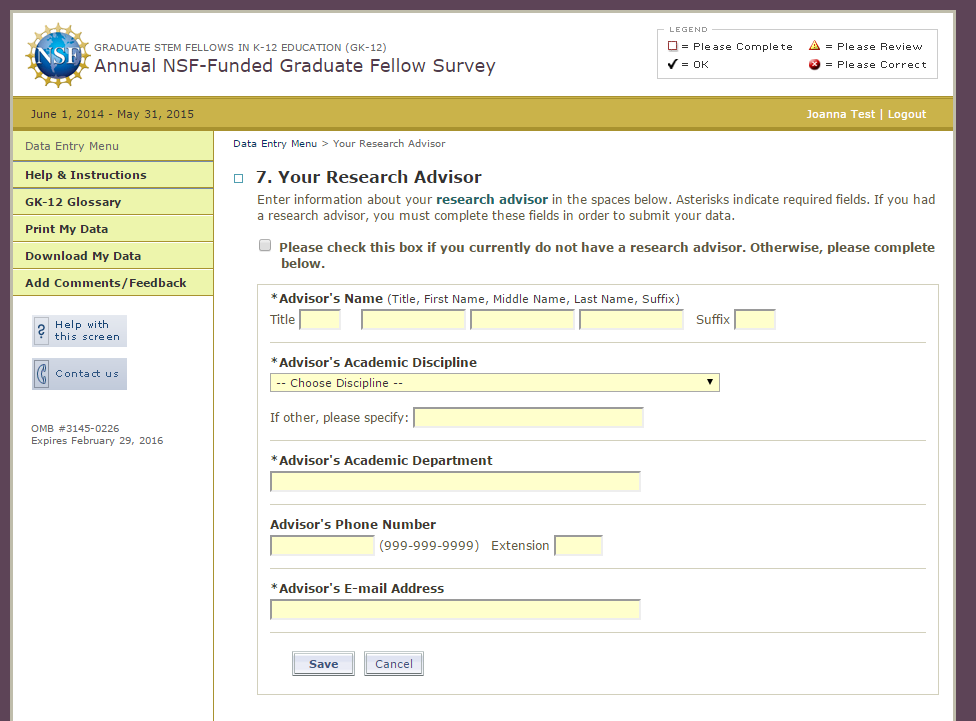Select Download My Data in sidebar
This screenshot has width=976, height=721.
[83, 256]
